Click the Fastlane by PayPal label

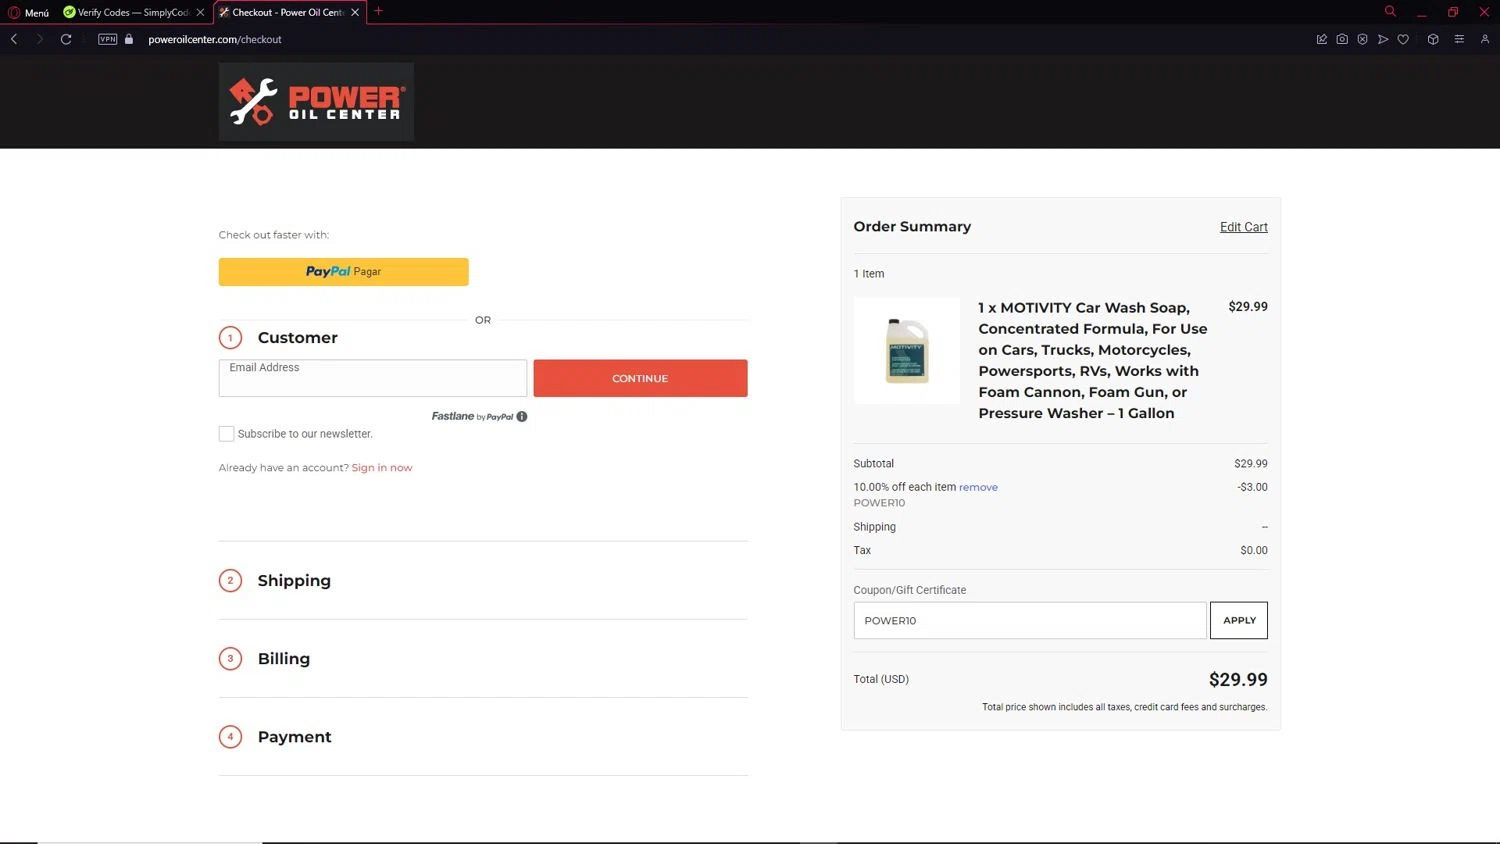[472, 416]
